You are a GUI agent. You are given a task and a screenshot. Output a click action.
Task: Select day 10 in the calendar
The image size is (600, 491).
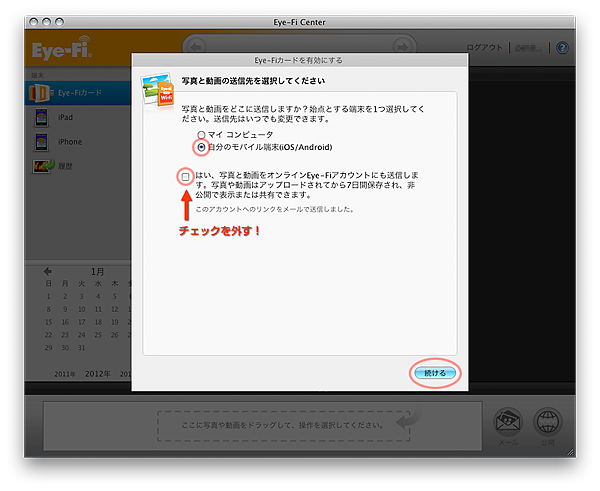pyautogui.click(x=81, y=309)
